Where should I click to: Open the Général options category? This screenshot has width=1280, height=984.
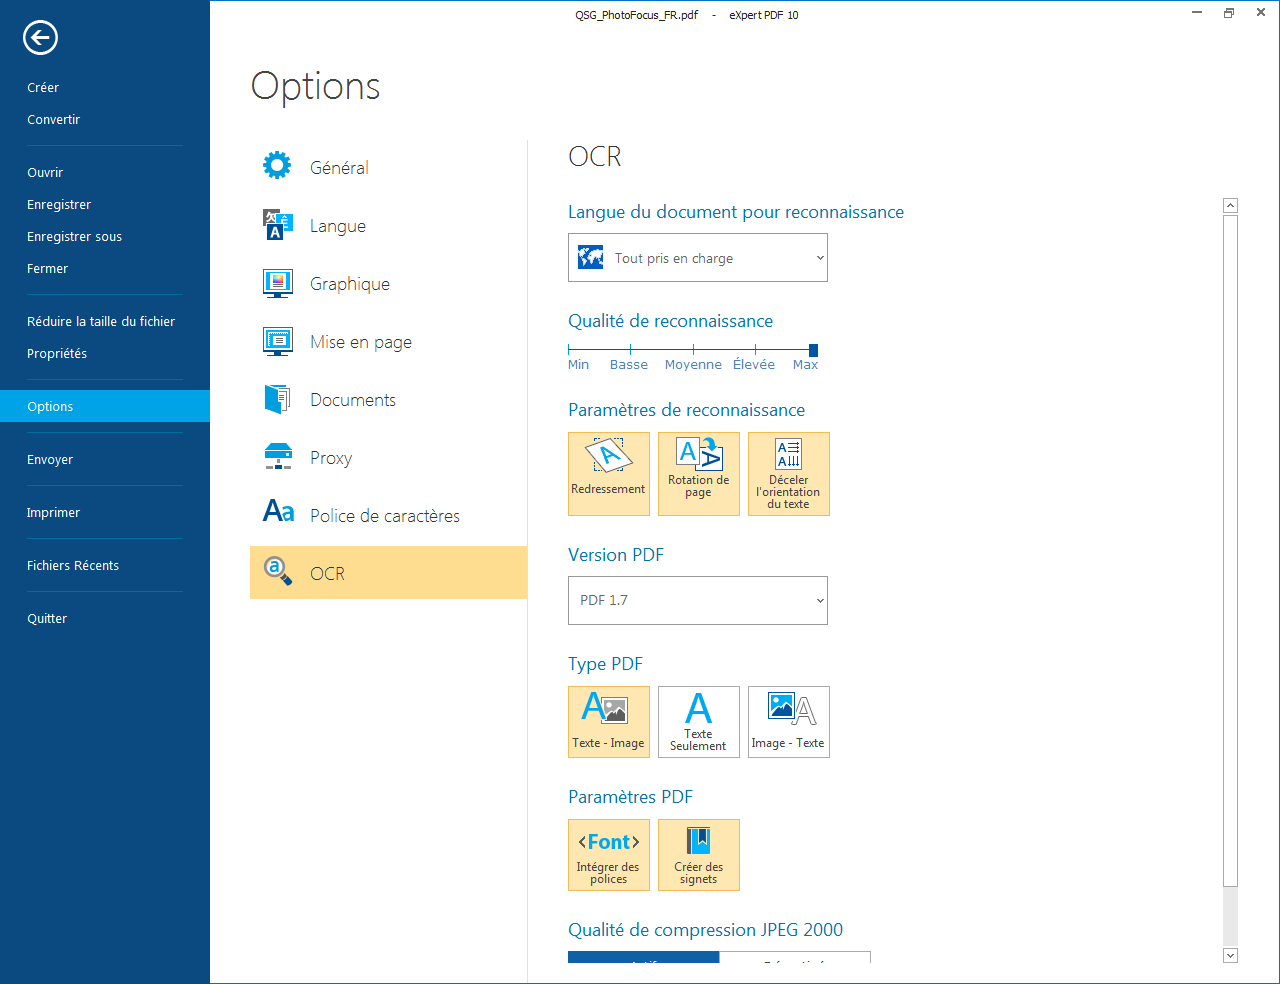pos(388,167)
